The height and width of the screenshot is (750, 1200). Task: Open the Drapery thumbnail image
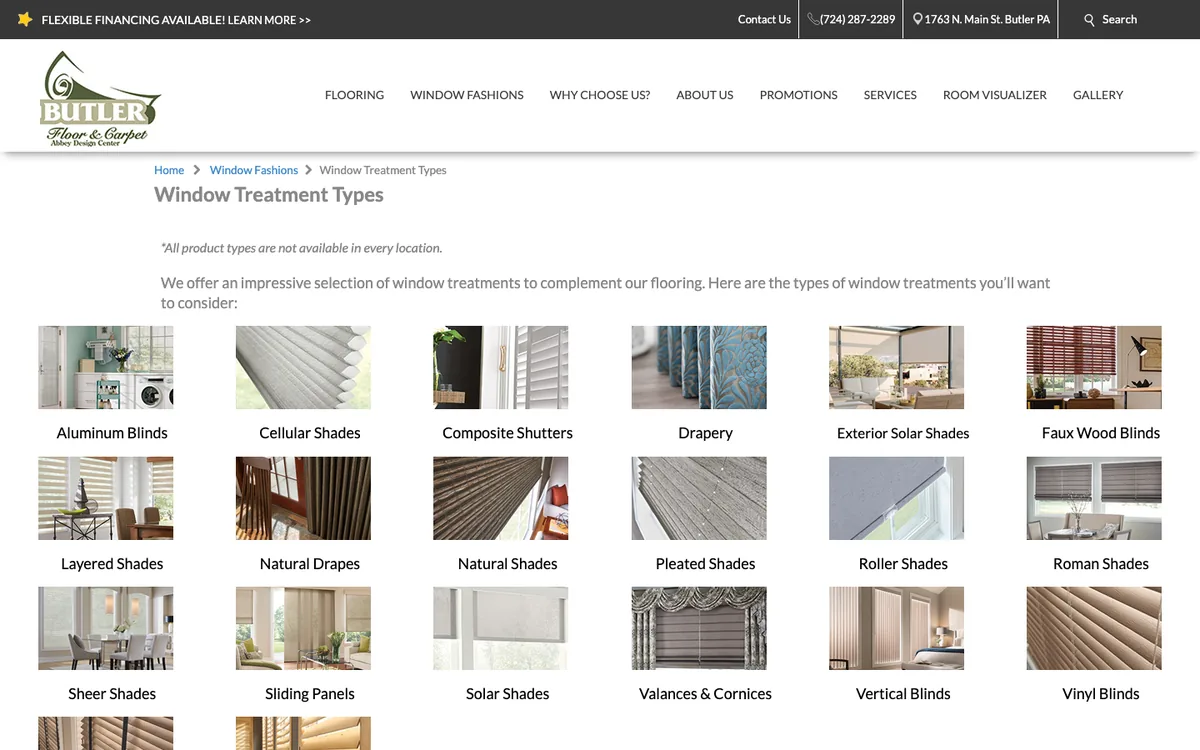point(699,367)
